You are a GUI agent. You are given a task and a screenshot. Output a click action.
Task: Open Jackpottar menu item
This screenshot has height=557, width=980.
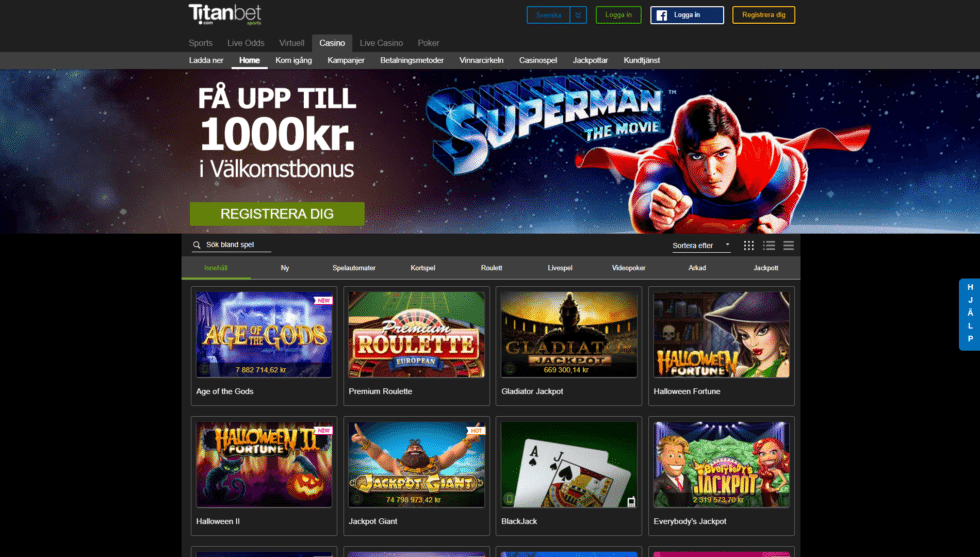[590, 61]
